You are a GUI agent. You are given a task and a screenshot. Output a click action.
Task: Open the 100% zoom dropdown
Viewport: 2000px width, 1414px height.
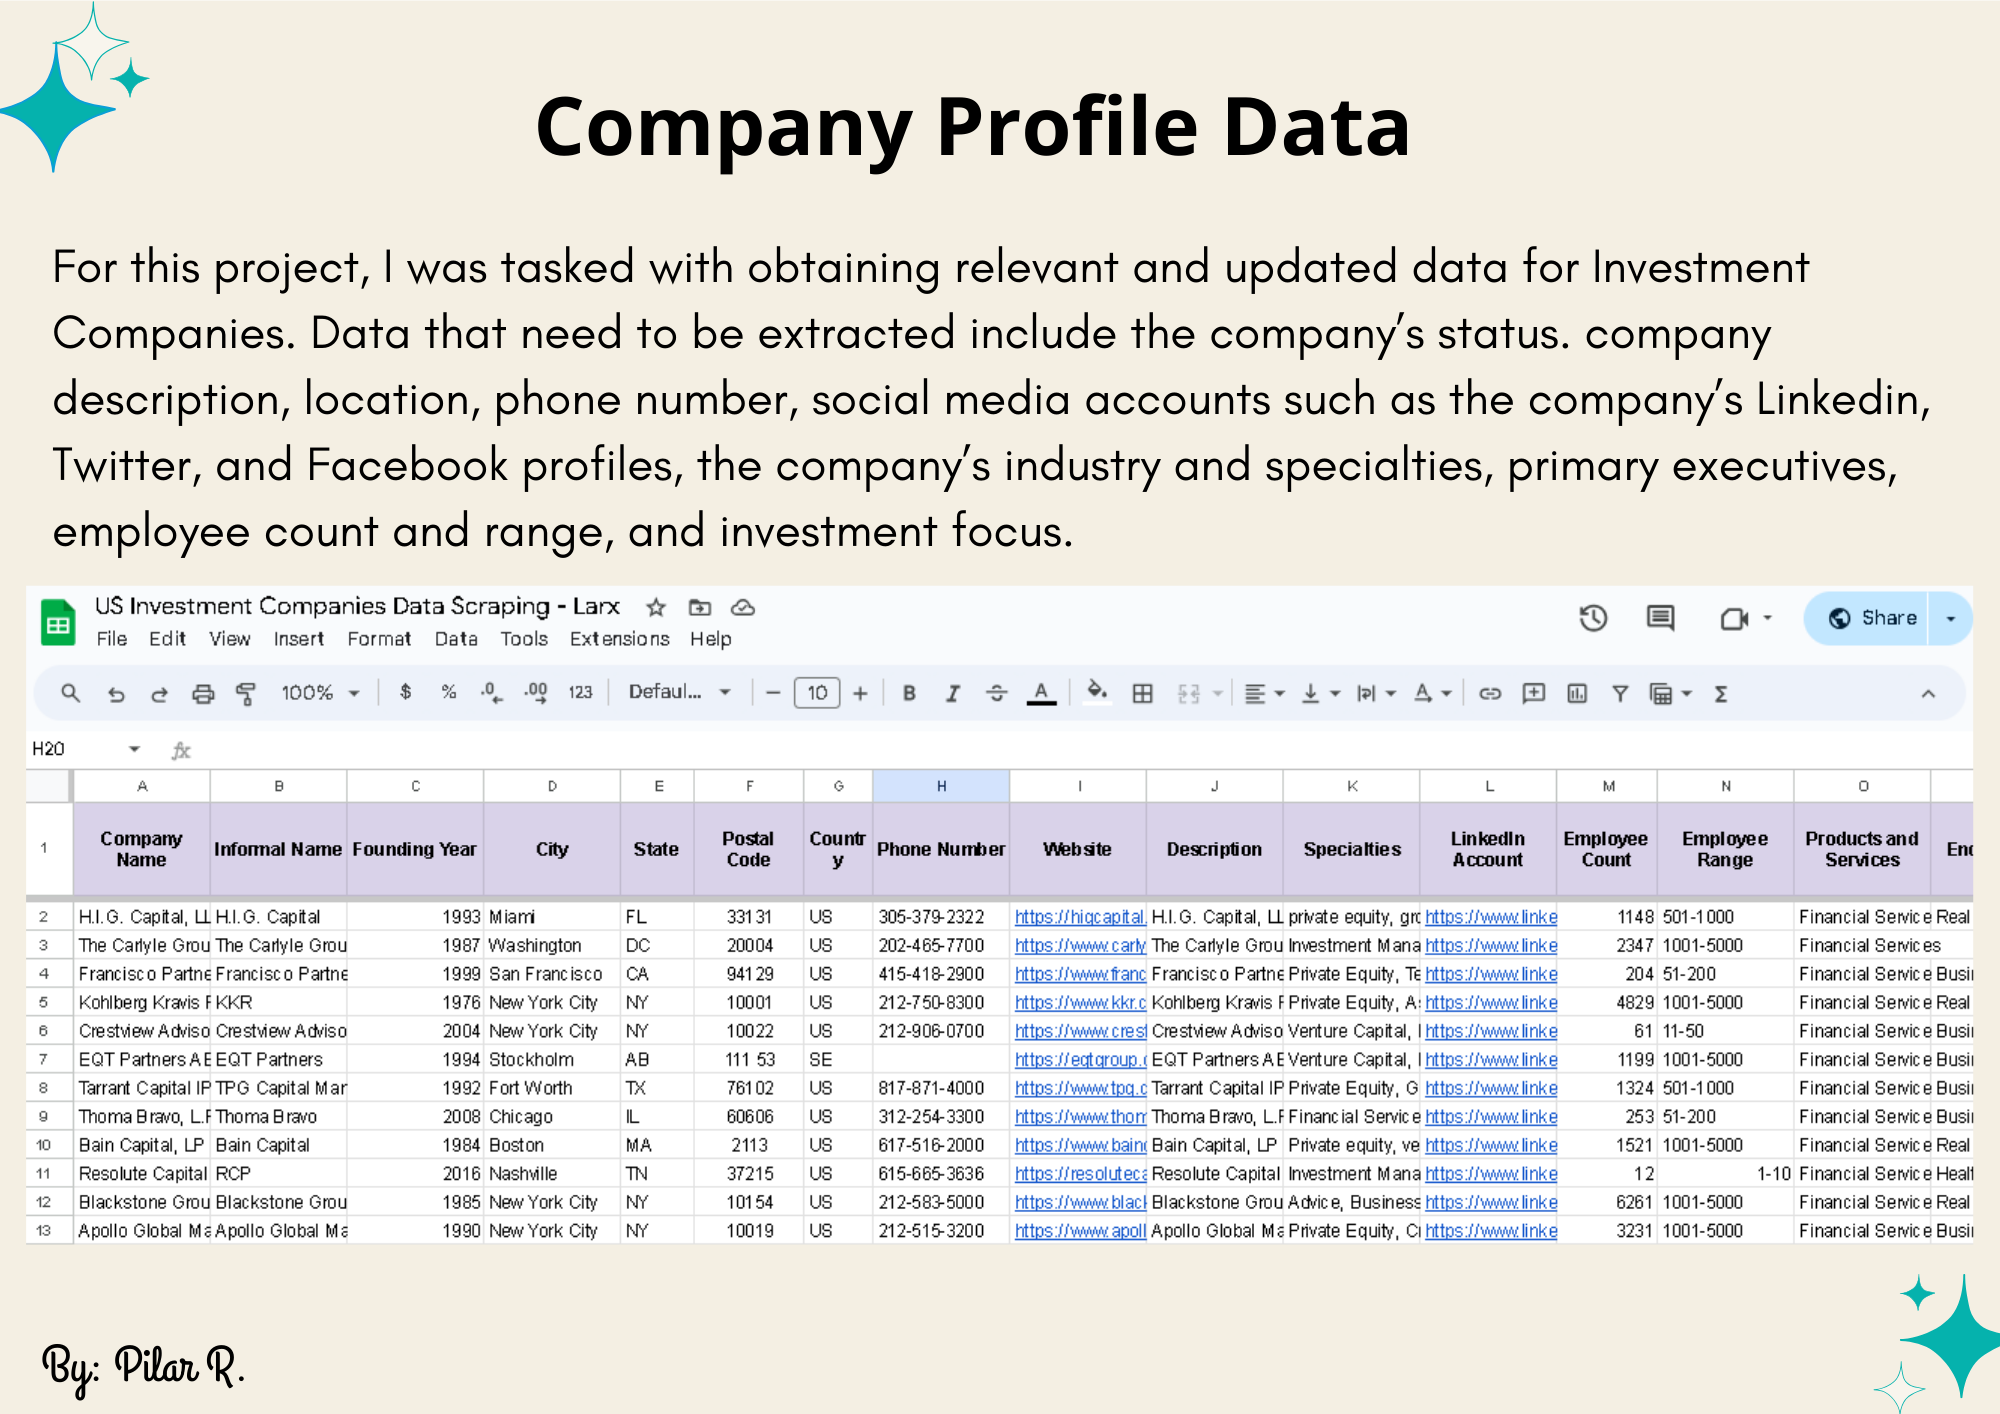click(x=319, y=693)
